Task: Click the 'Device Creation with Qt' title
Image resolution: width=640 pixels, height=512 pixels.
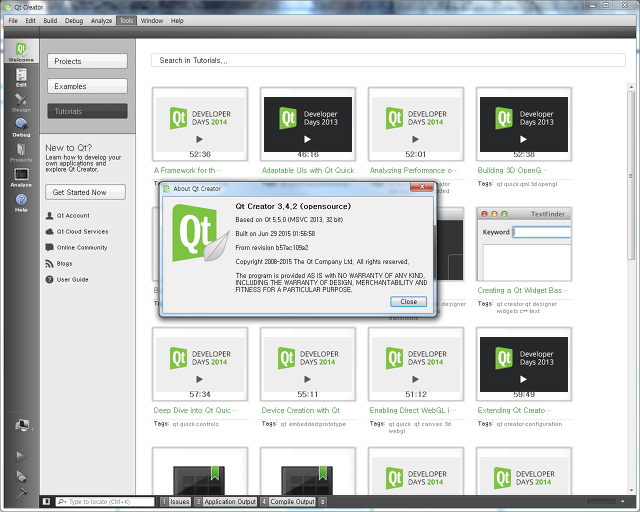Action: pos(300,410)
